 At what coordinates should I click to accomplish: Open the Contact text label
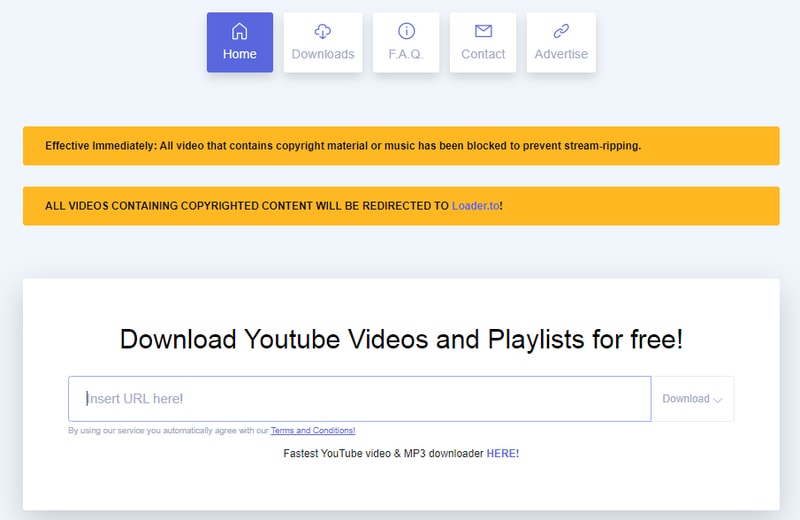tap(483, 54)
